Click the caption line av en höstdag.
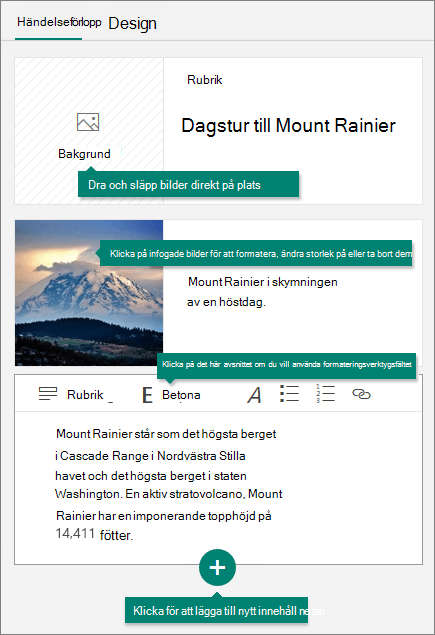This screenshot has height=635, width=435. point(226,302)
